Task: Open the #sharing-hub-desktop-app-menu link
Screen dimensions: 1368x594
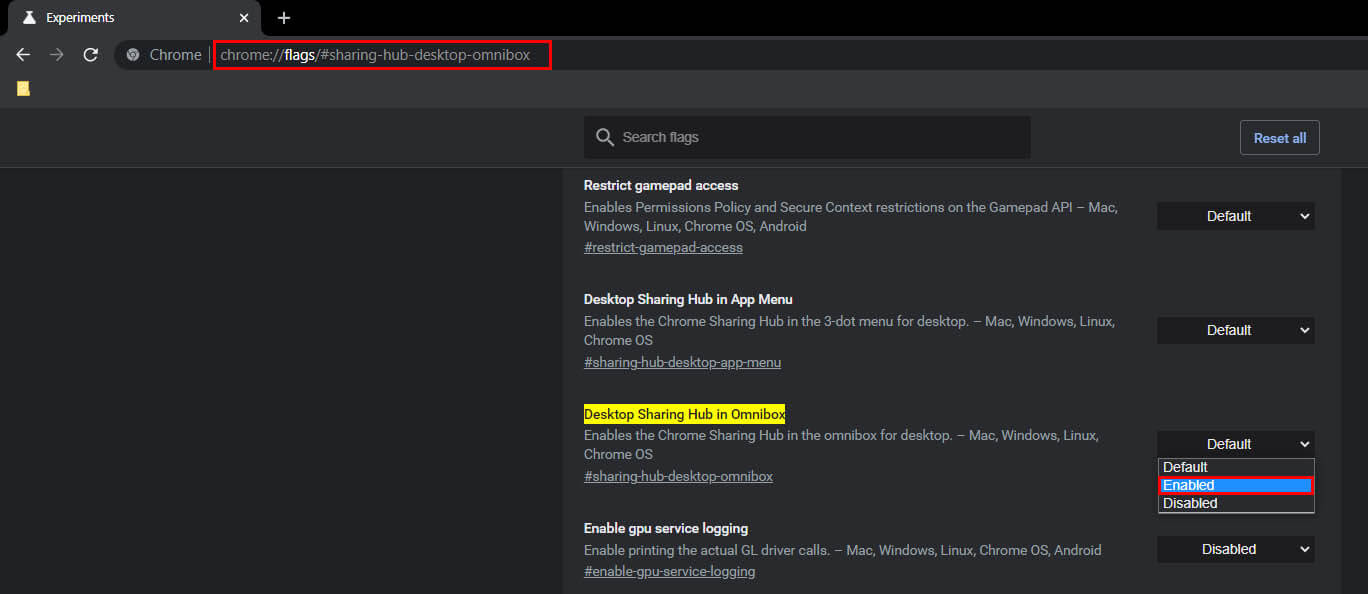Action: coord(682,362)
